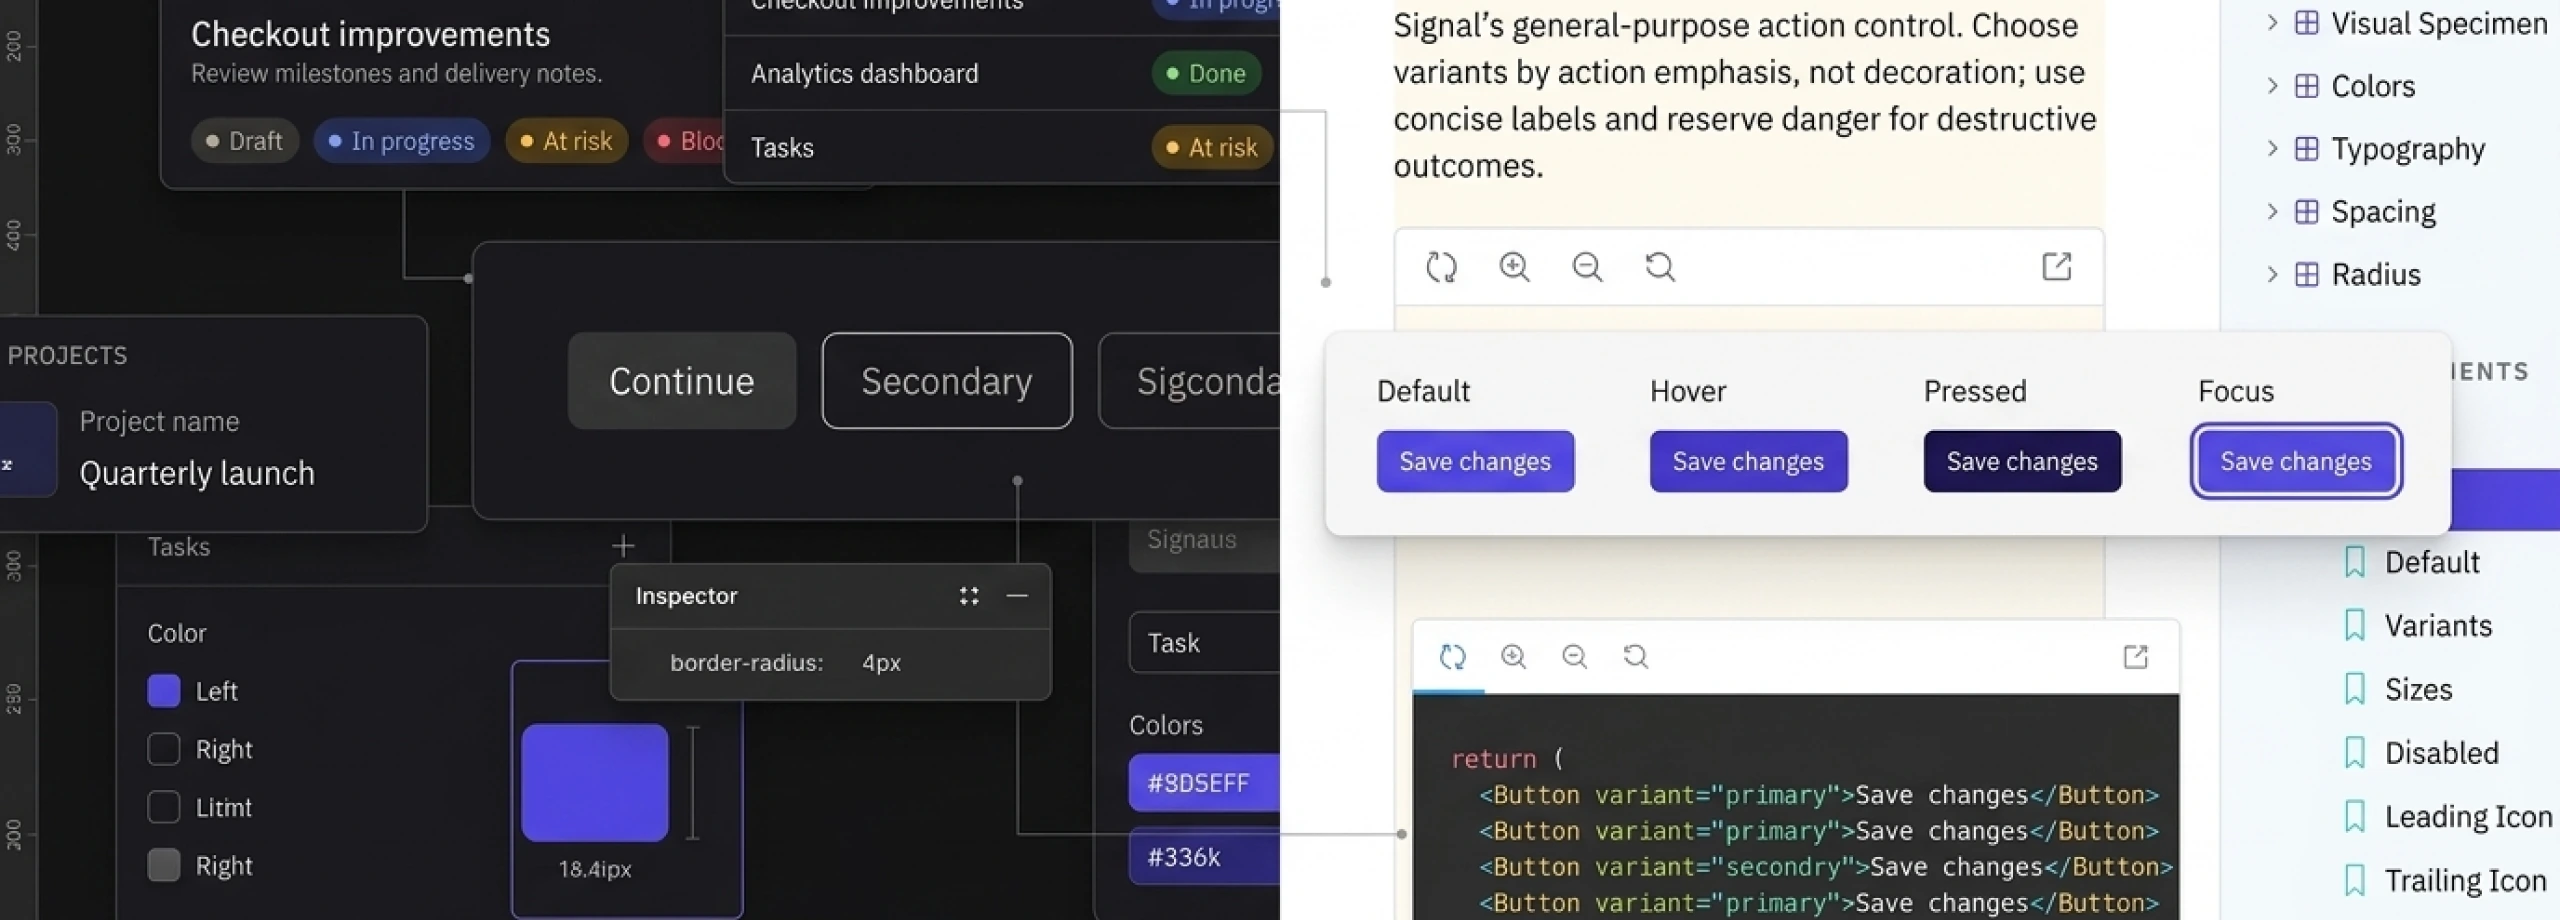Click the Secondary outlined button
This screenshot has height=920, width=2560.
(947, 381)
